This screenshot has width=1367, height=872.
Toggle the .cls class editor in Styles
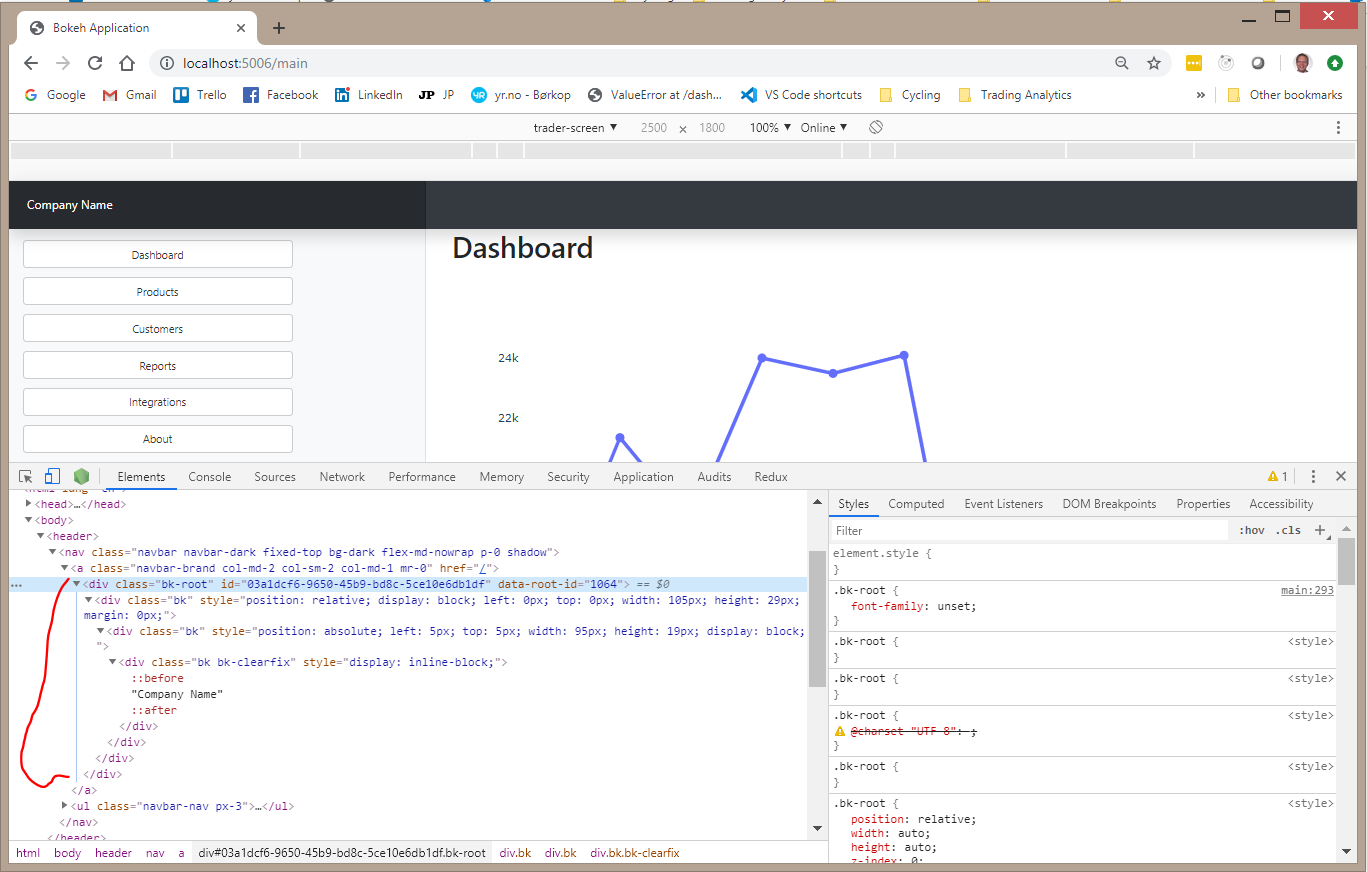(1288, 530)
